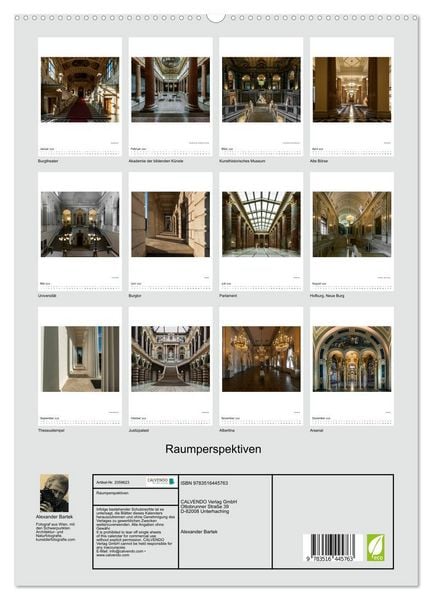
Task: Click the Alexander Bartek name under portrait
Action: point(54,517)
